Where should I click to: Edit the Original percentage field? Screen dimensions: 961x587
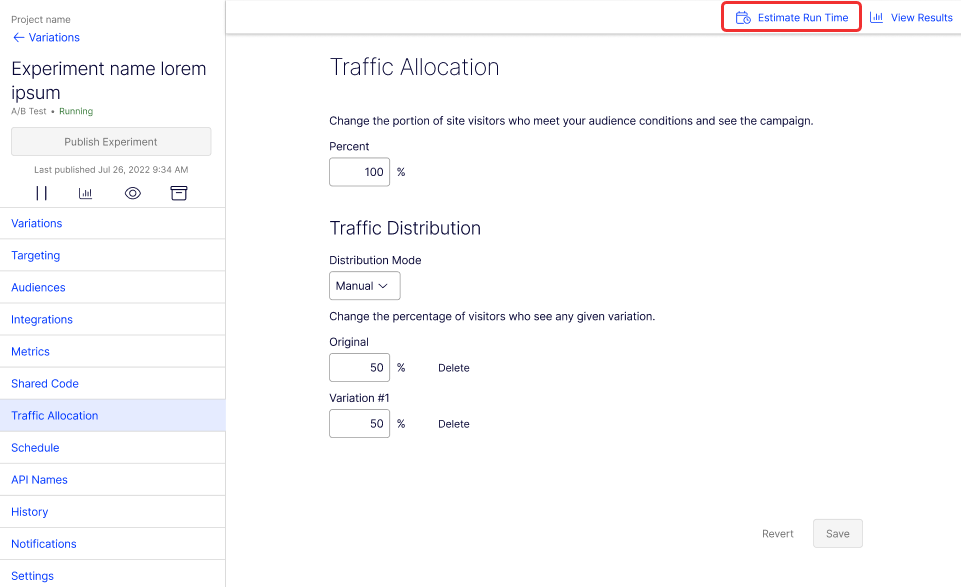[359, 368]
